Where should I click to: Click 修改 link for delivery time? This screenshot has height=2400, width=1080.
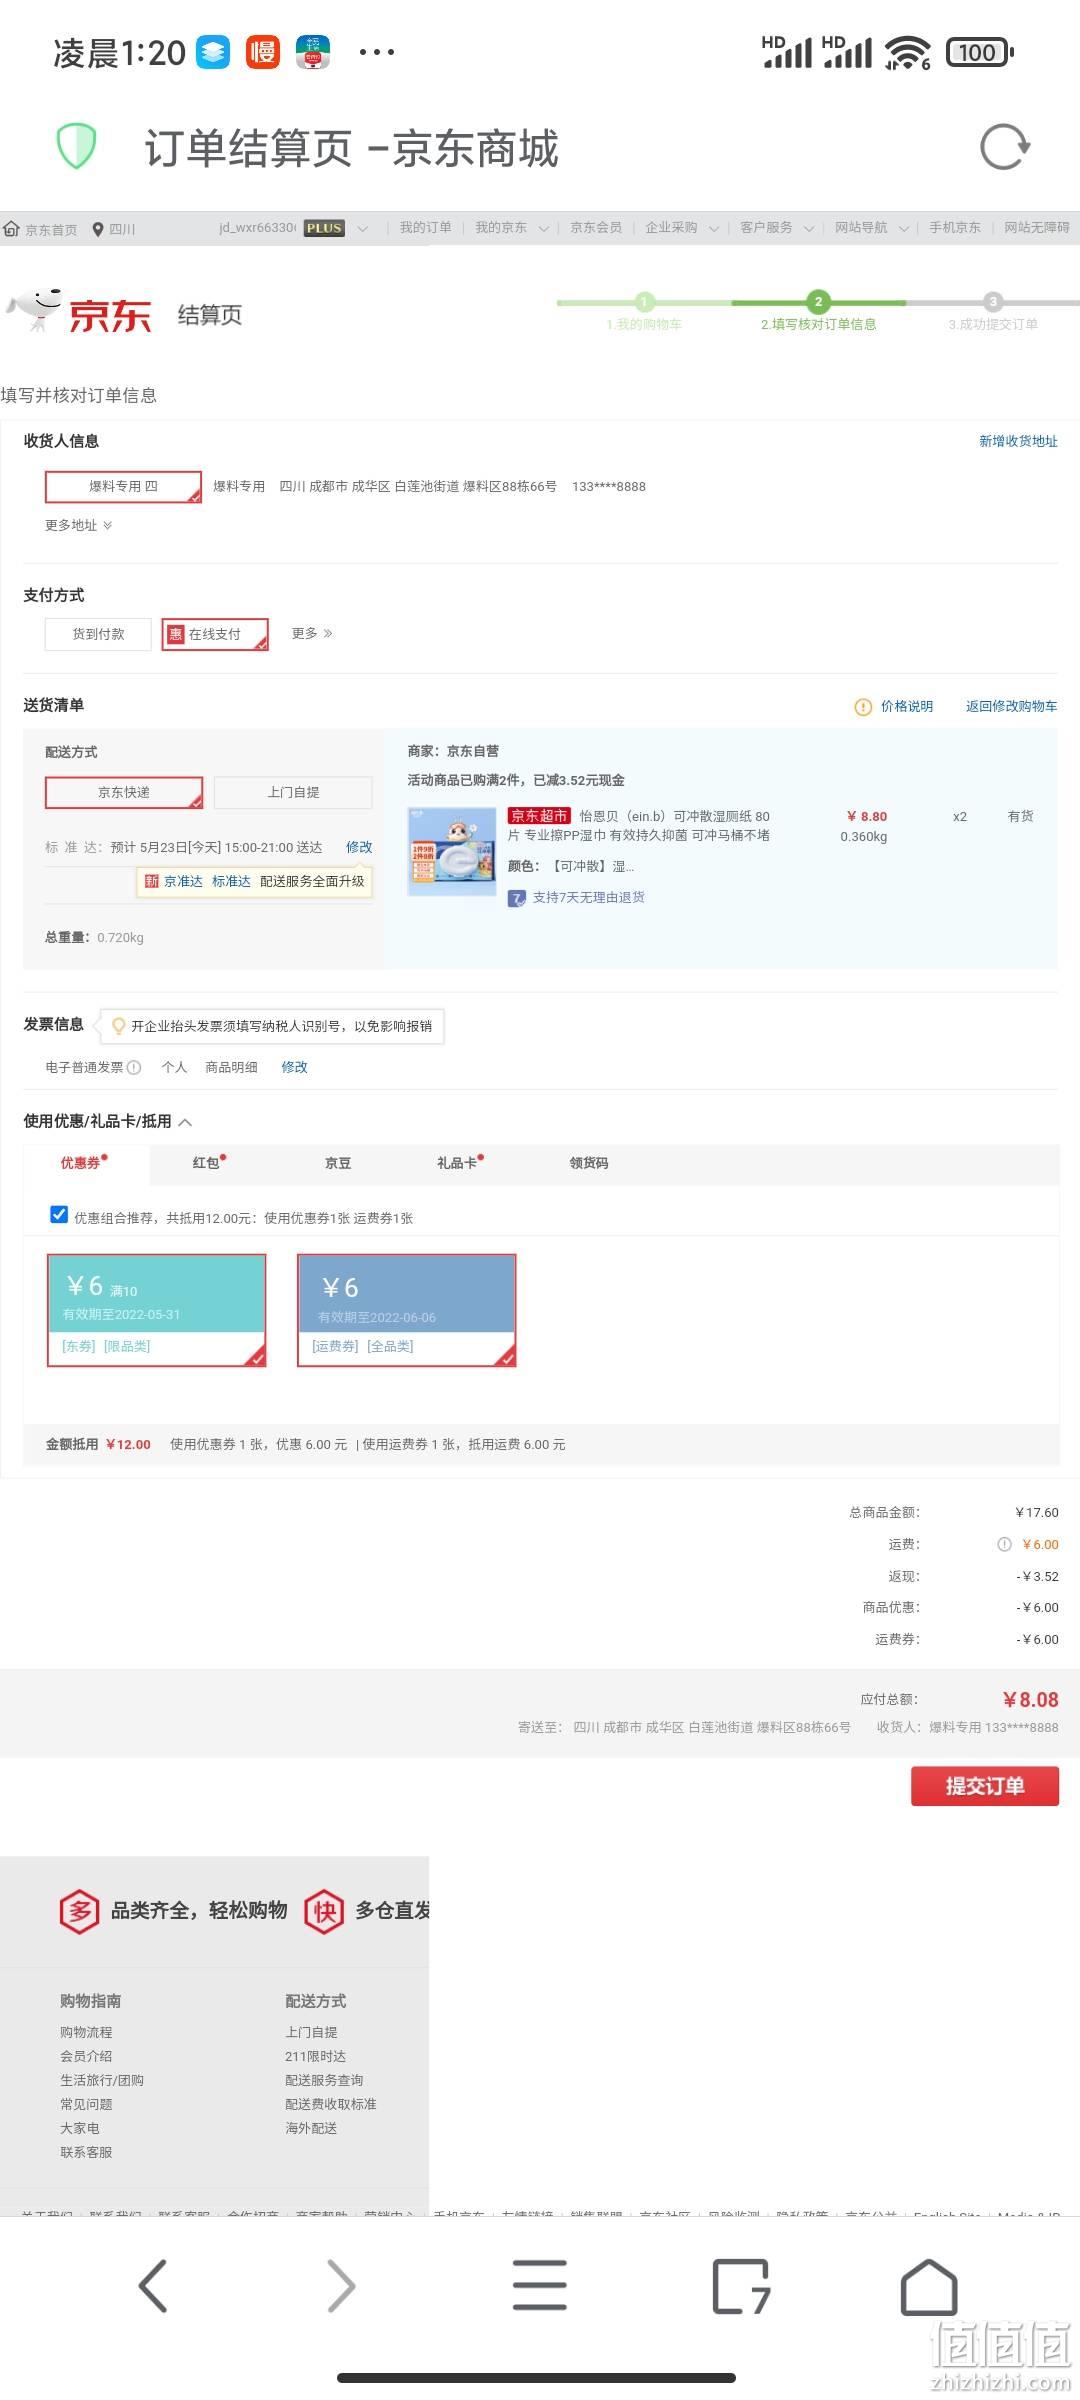pyautogui.click(x=359, y=847)
